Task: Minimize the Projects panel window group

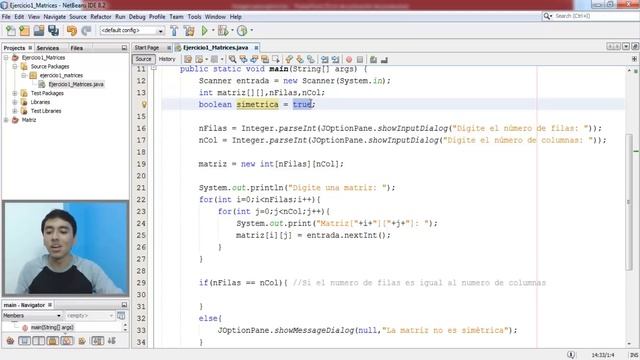Action: coord(124,48)
